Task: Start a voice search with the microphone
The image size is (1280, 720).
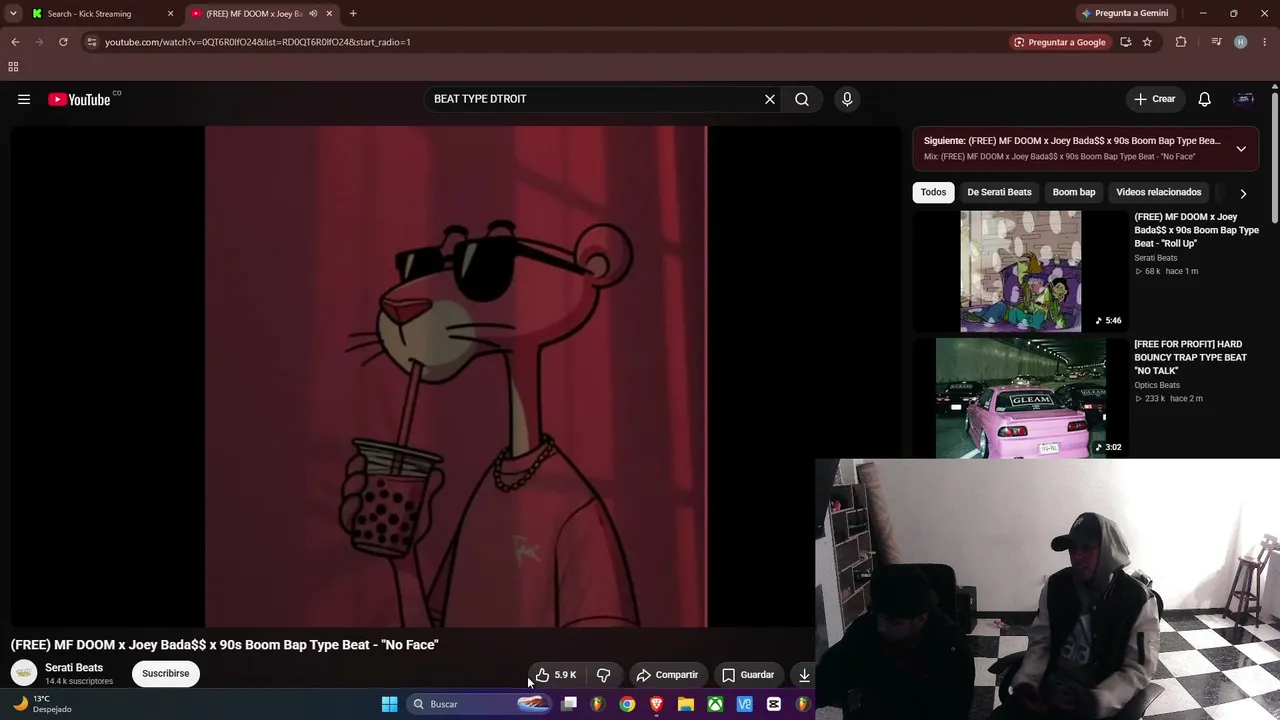Action: coord(847,99)
